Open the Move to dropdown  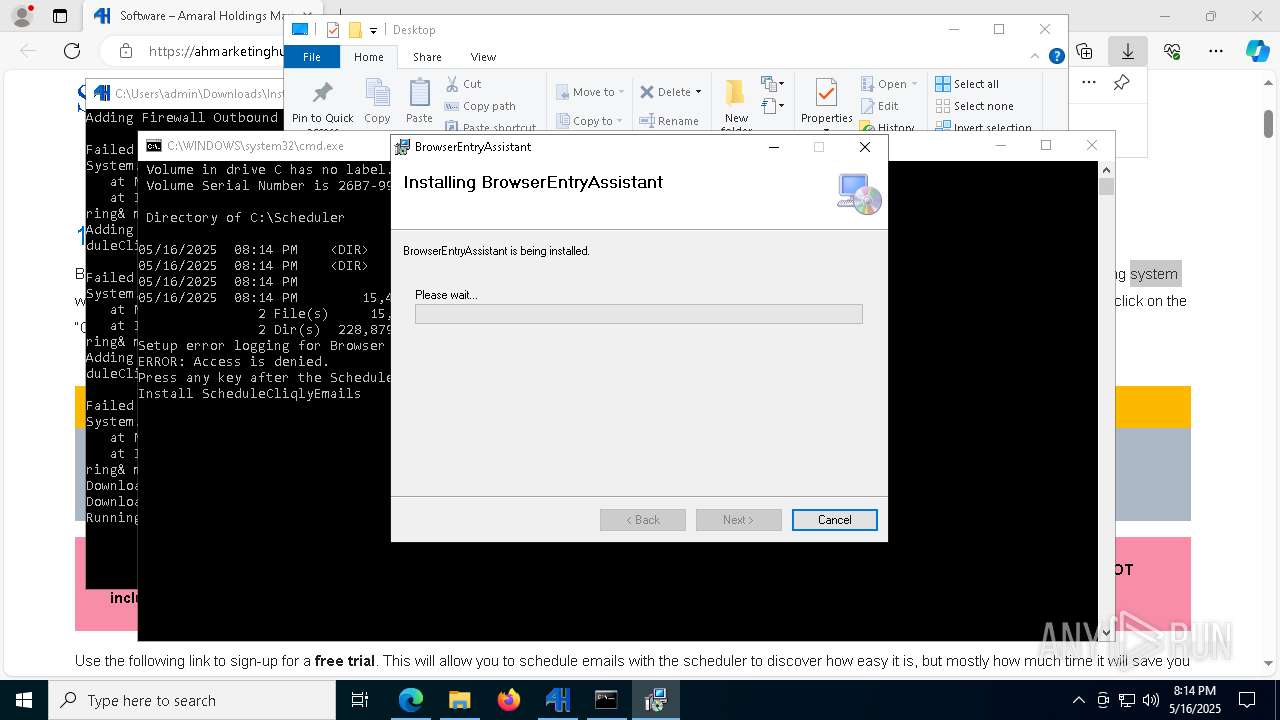point(590,92)
